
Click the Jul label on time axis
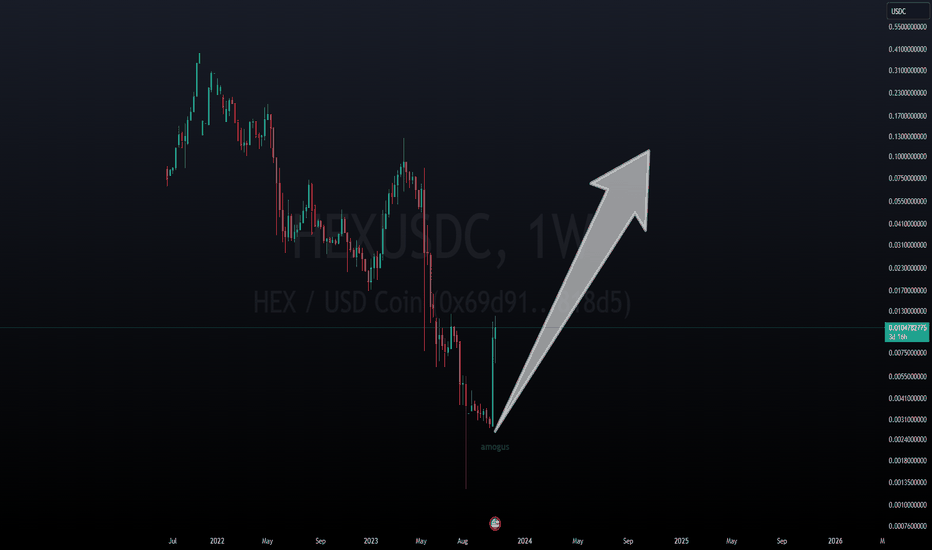pos(172,541)
